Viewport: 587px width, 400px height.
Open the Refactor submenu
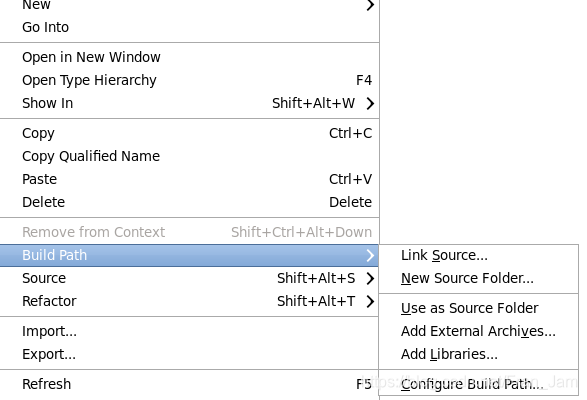click(x=189, y=301)
